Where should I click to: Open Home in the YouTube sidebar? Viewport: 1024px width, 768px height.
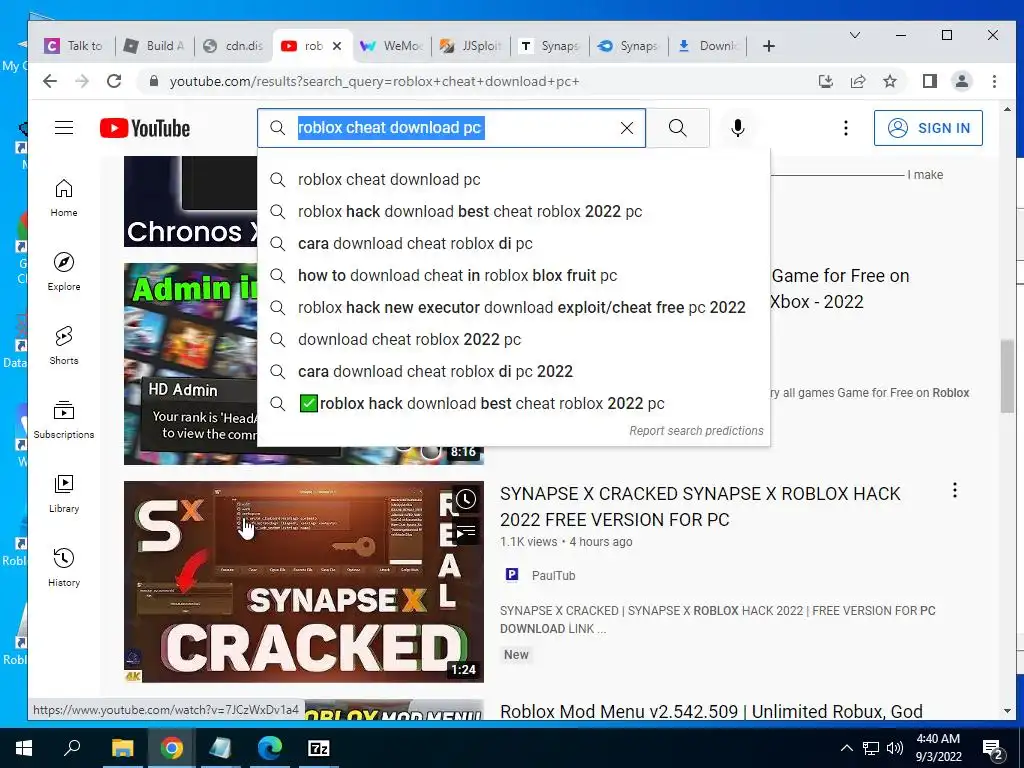coord(64,197)
